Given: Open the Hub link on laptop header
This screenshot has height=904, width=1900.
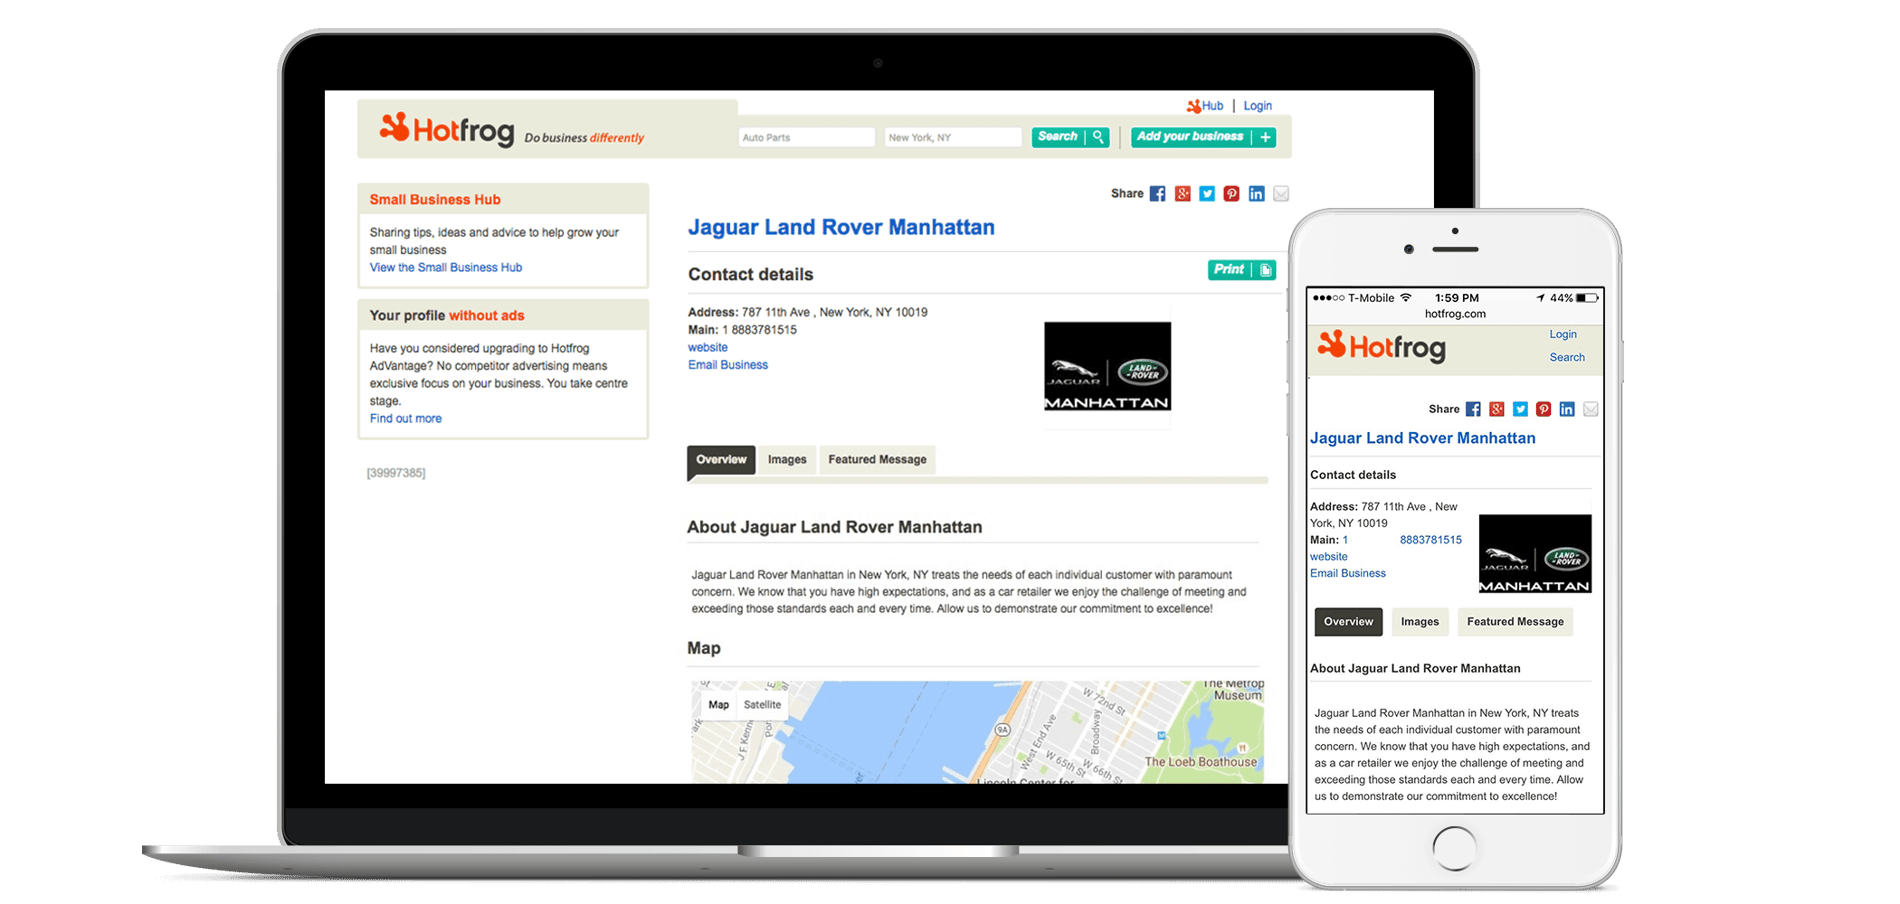Looking at the screenshot, I should pos(1205,106).
